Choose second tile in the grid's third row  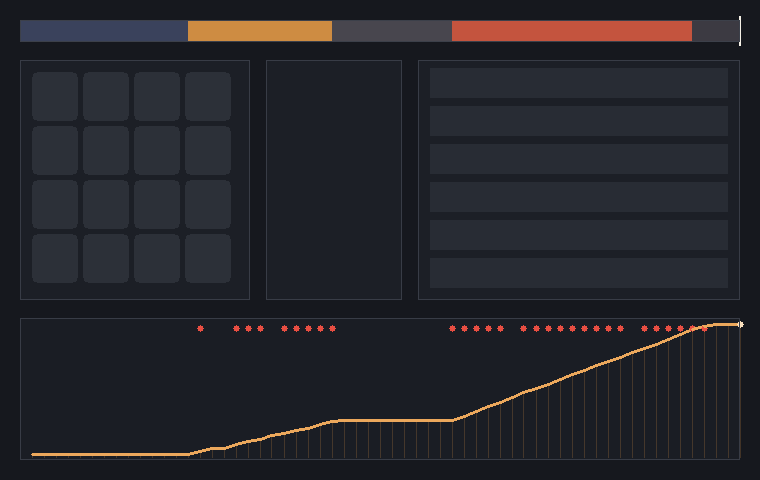106,205
